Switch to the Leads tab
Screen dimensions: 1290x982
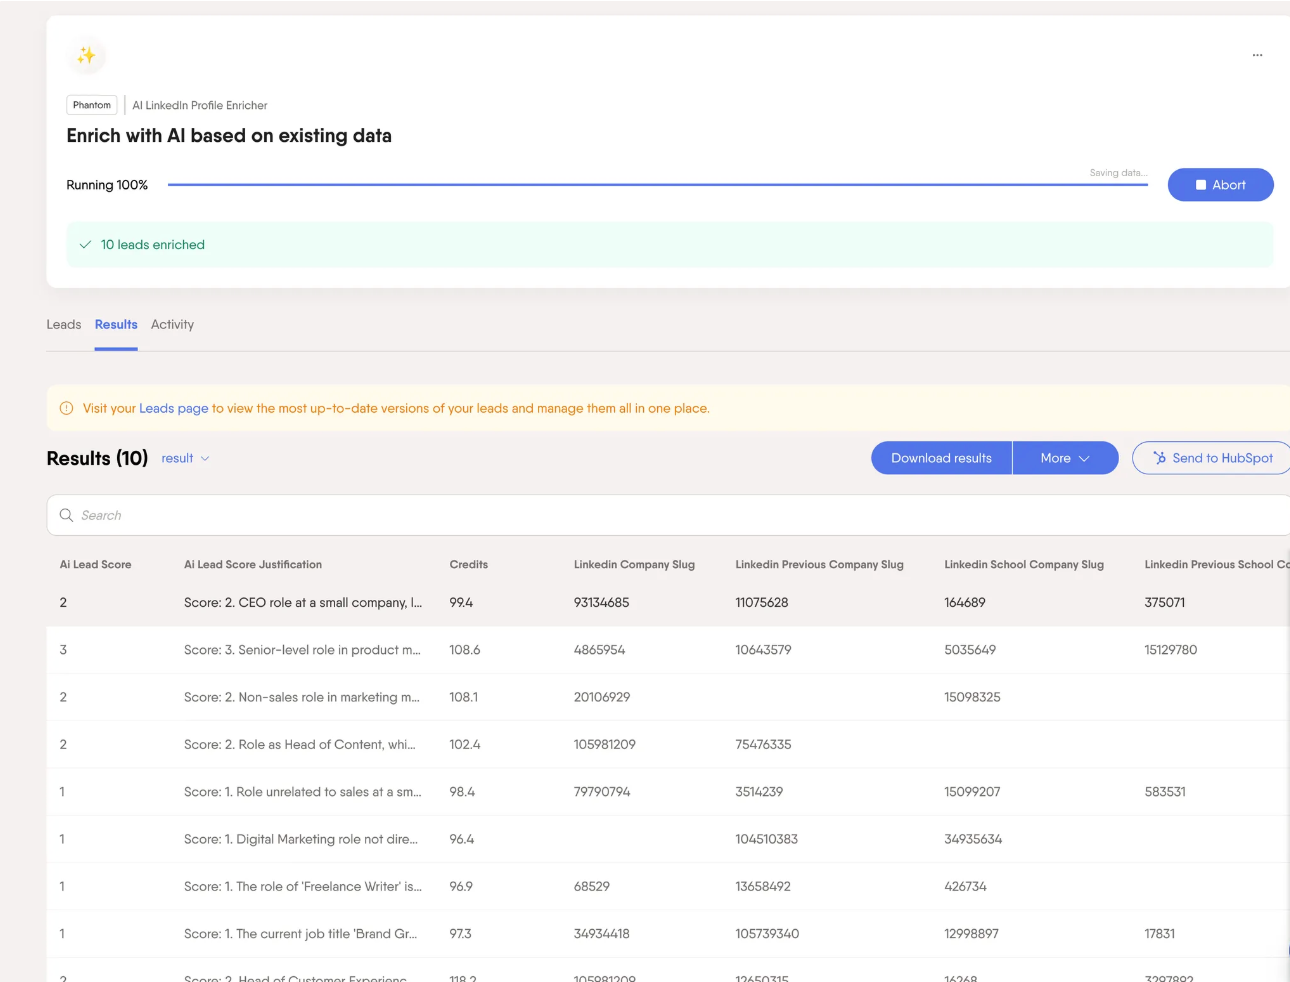click(64, 325)
